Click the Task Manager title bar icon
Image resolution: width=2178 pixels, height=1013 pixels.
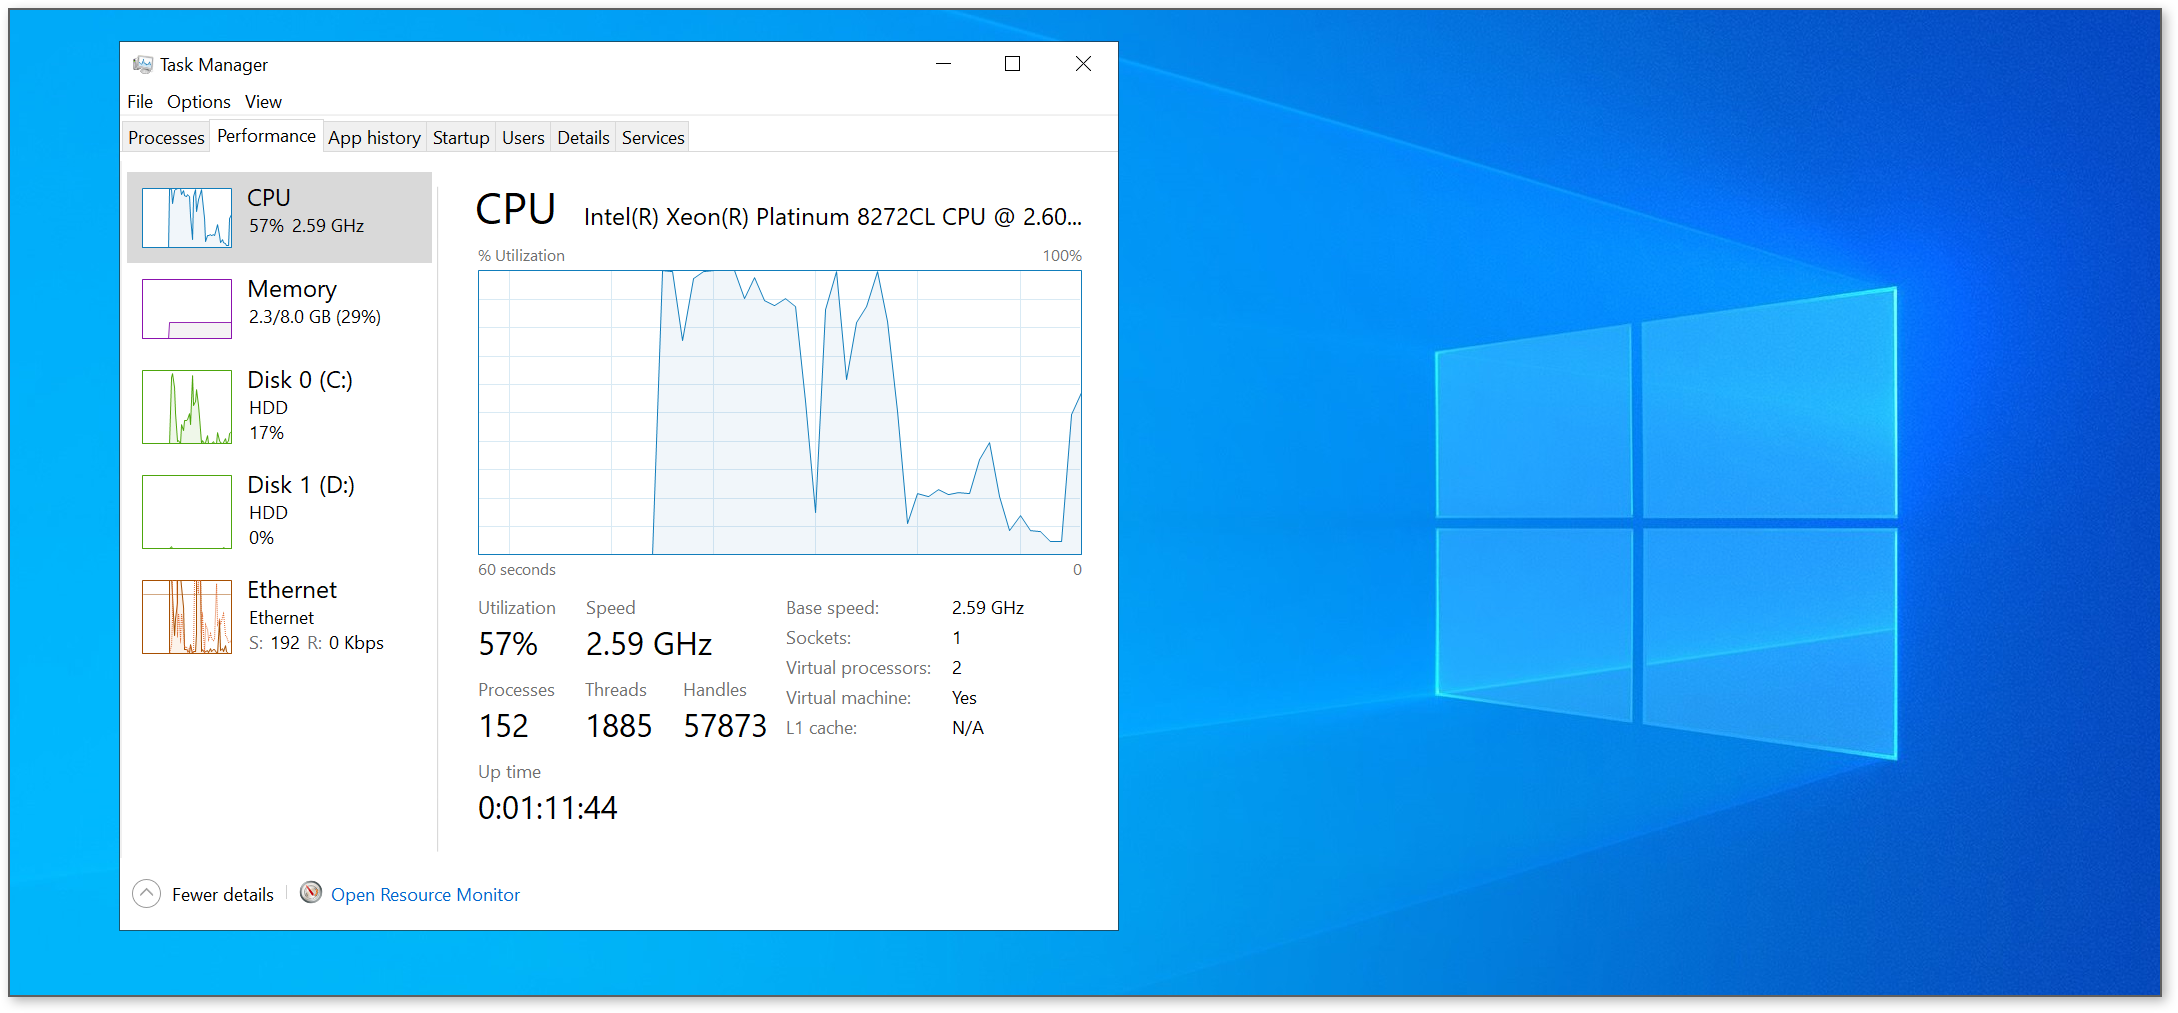(142, 65)
